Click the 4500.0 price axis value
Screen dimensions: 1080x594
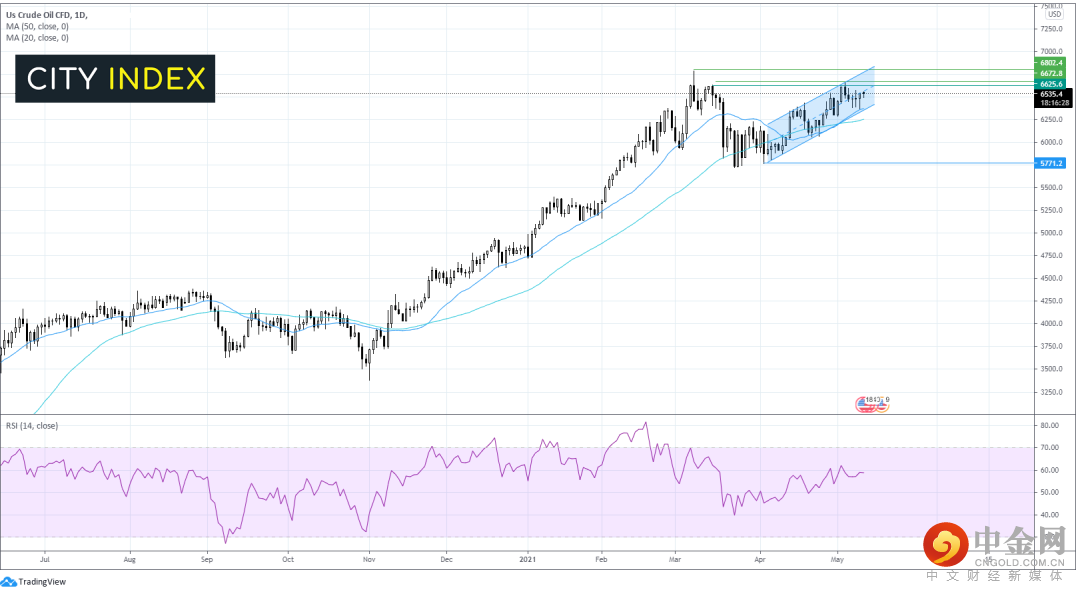pyautogui.click(x=1052, y=278)
